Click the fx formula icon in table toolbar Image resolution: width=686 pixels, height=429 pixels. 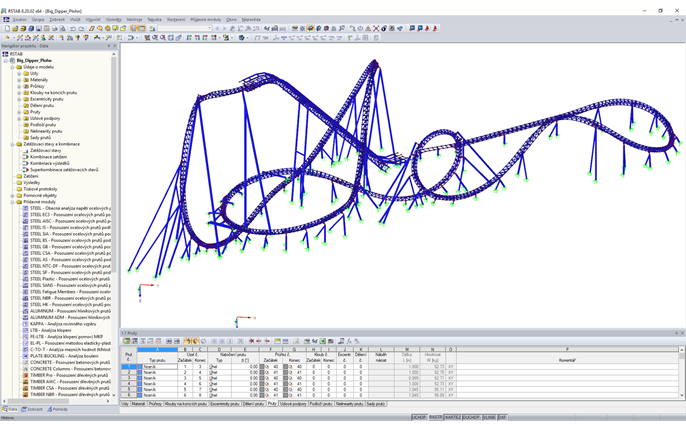tap(349, 341)
